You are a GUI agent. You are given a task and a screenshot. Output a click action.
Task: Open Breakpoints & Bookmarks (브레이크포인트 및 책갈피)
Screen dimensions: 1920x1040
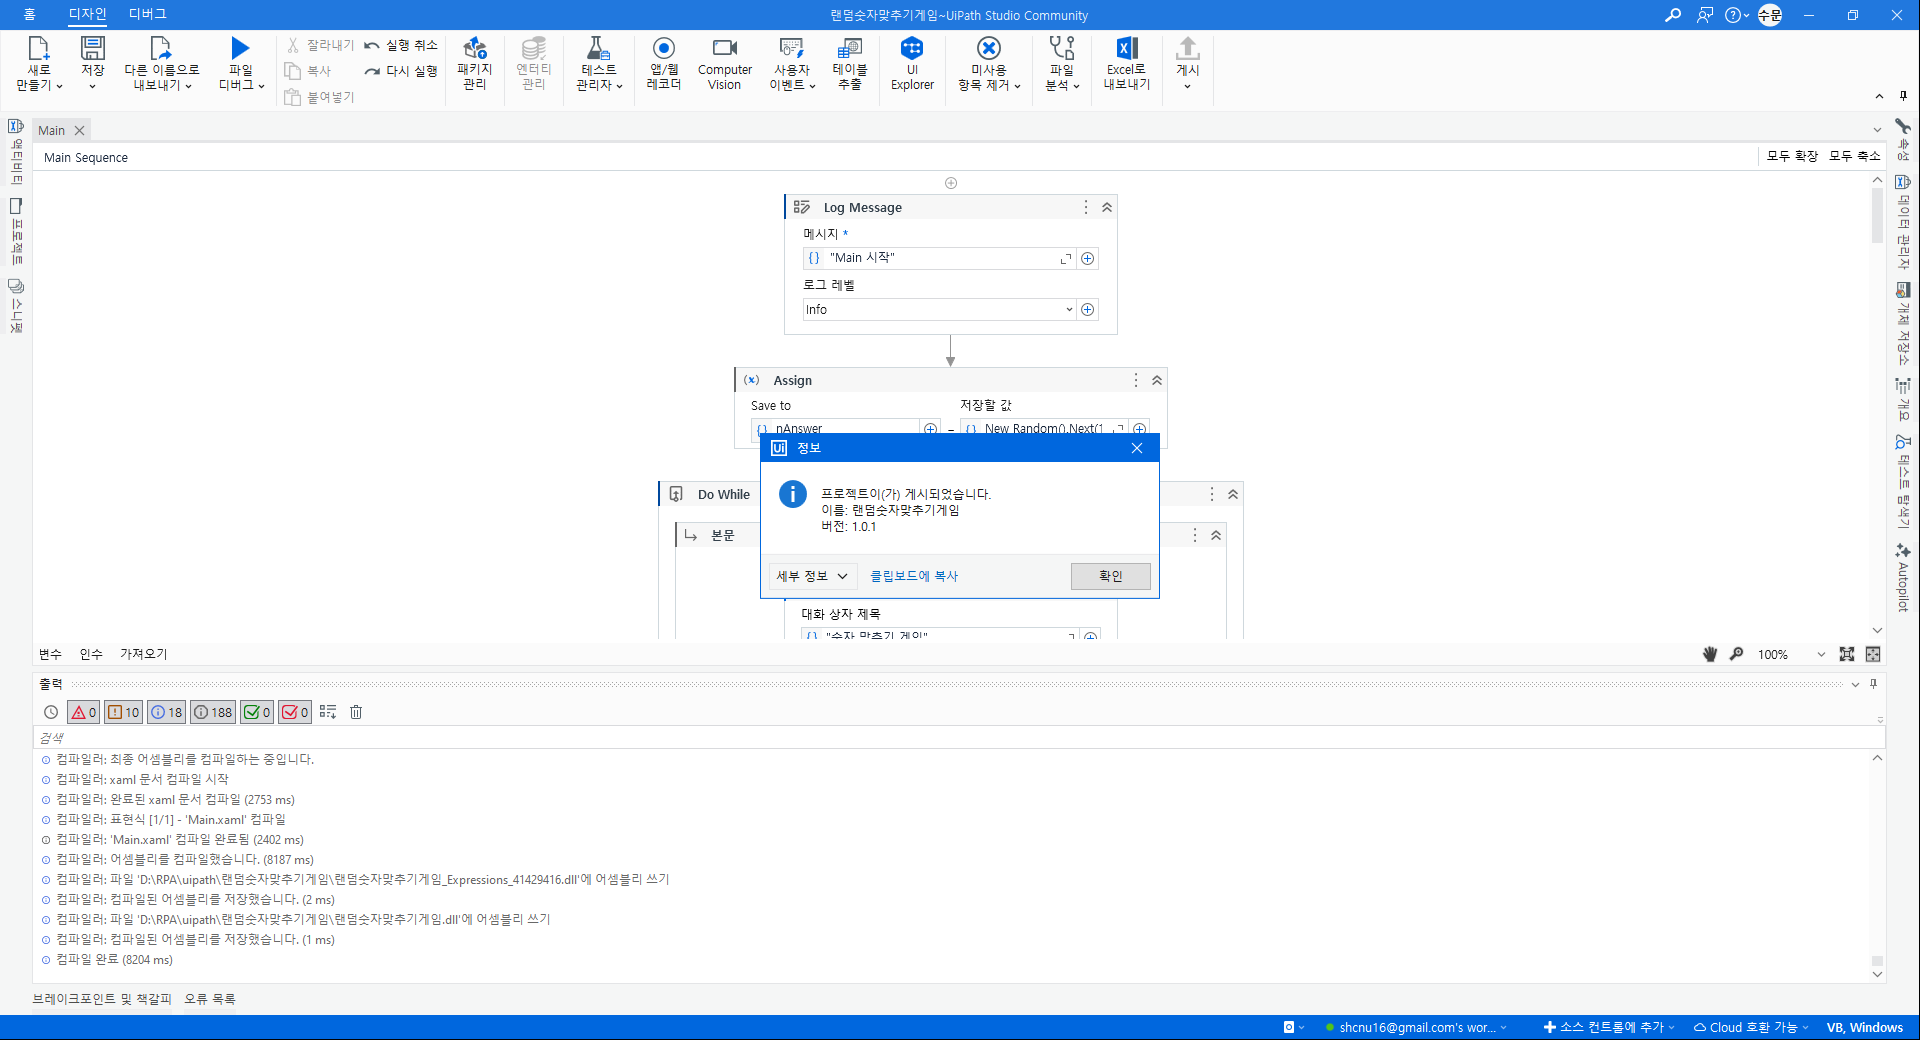click(102, 999)
